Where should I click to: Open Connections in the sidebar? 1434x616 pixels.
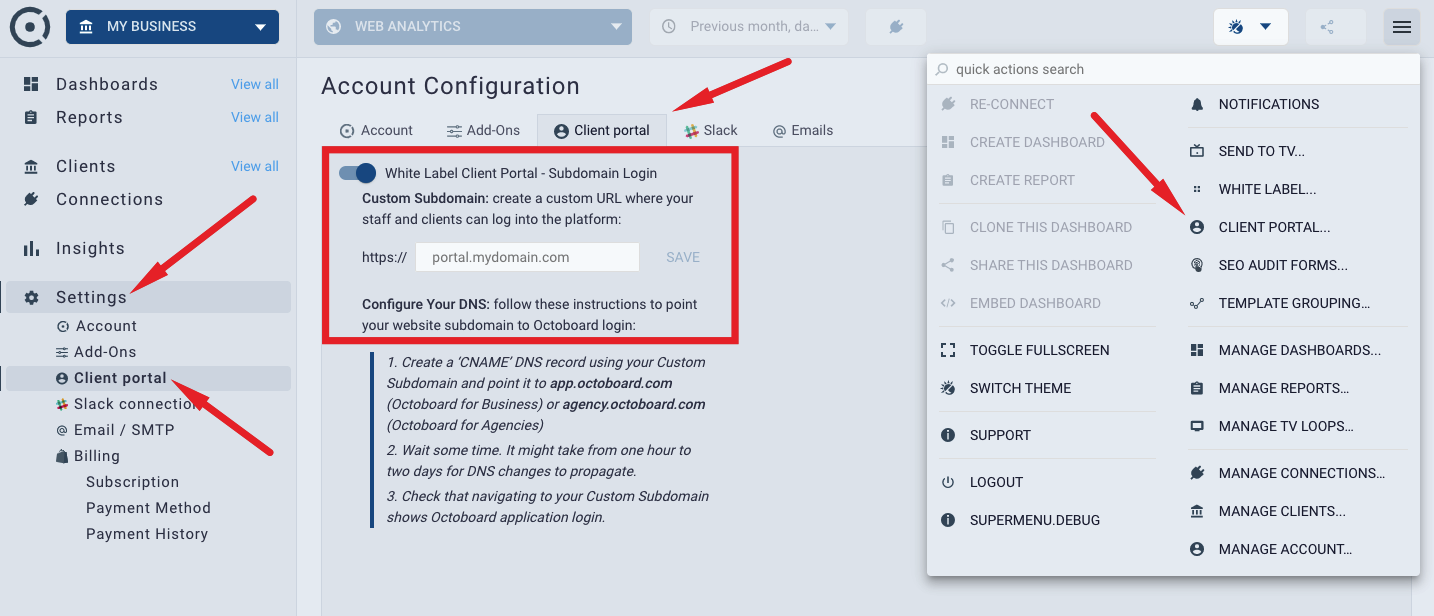(x=109, y=199)
